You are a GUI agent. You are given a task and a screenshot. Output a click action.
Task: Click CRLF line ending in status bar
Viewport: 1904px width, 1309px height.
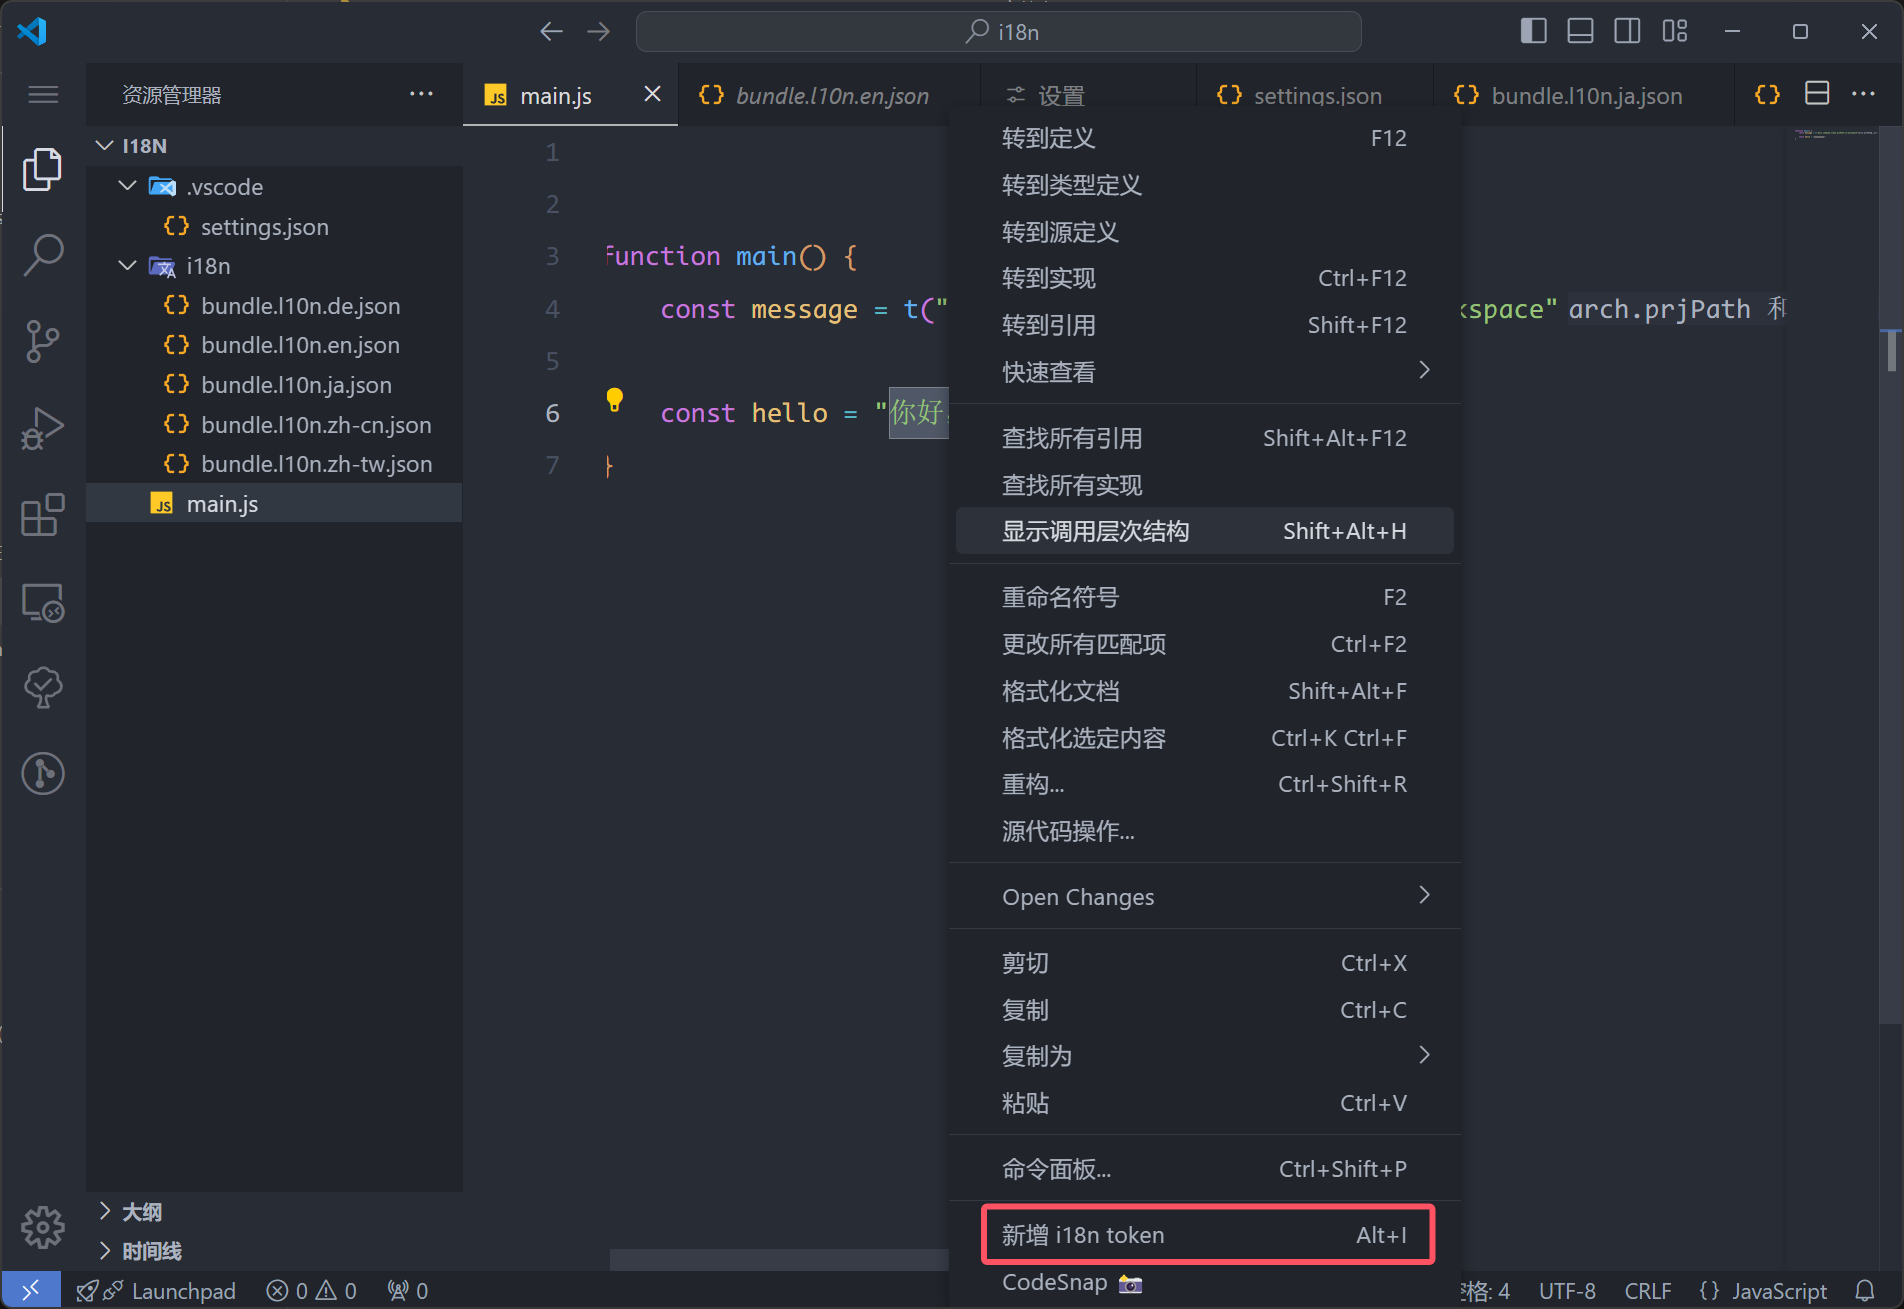pos(1647,1290)
